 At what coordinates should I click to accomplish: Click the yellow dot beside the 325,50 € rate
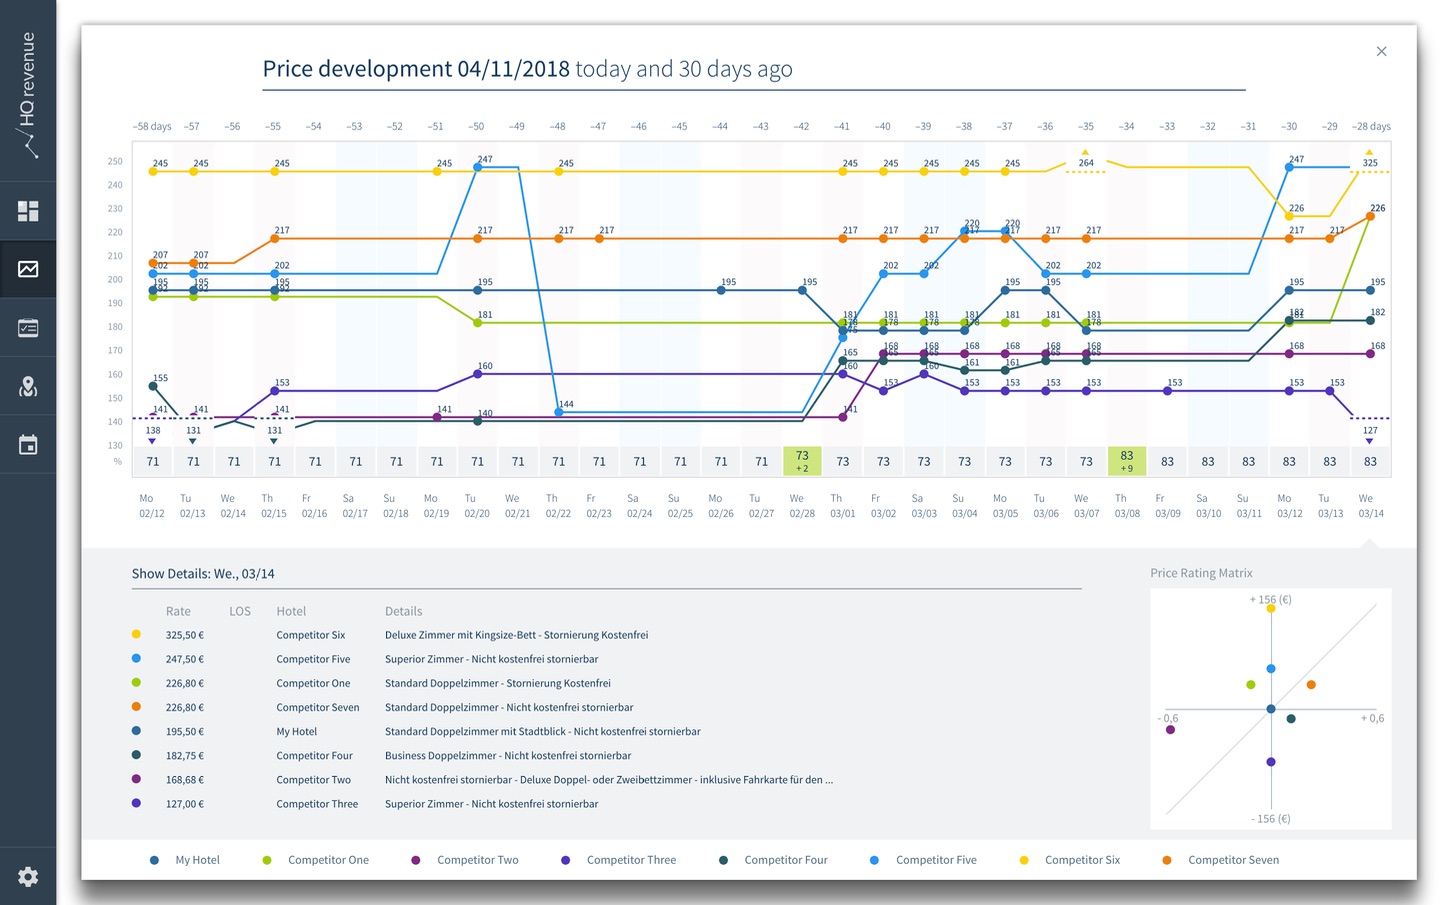(136, 634)
